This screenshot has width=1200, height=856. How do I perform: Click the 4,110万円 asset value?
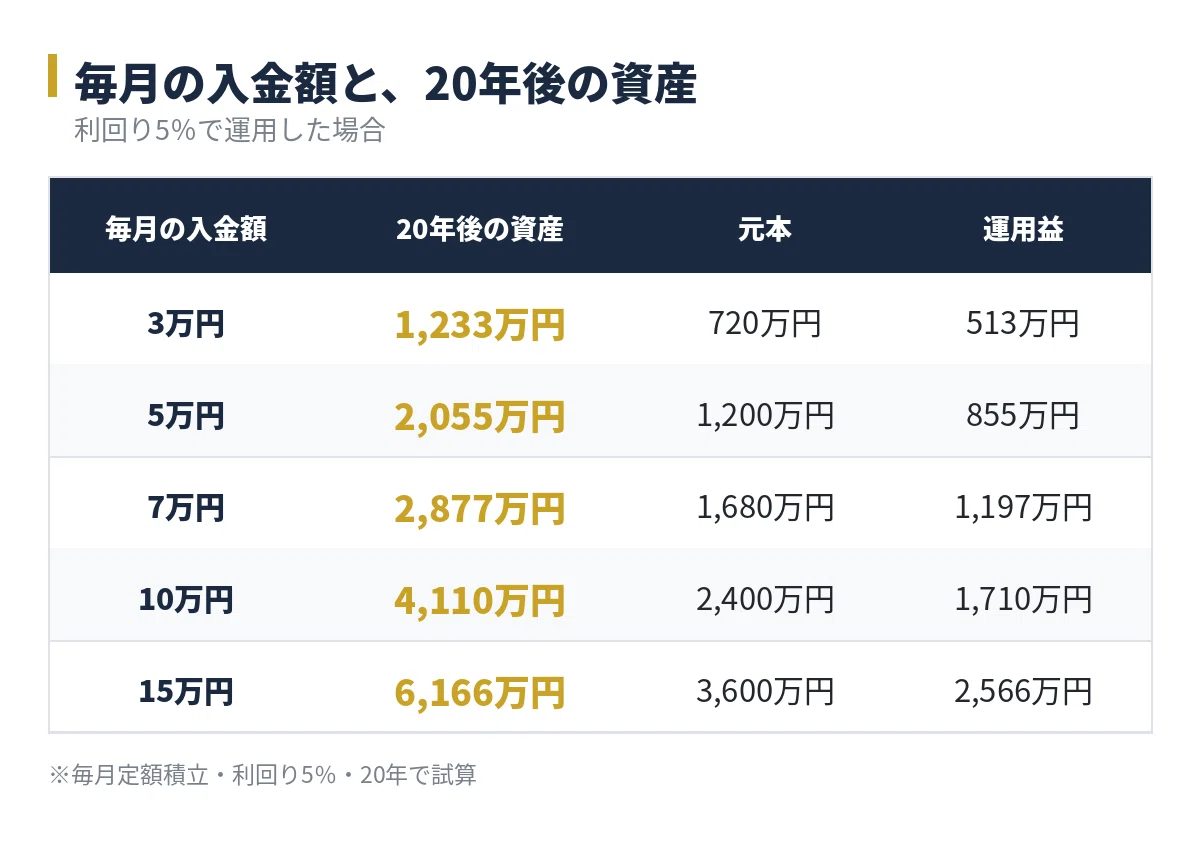(x=480, y=601)
